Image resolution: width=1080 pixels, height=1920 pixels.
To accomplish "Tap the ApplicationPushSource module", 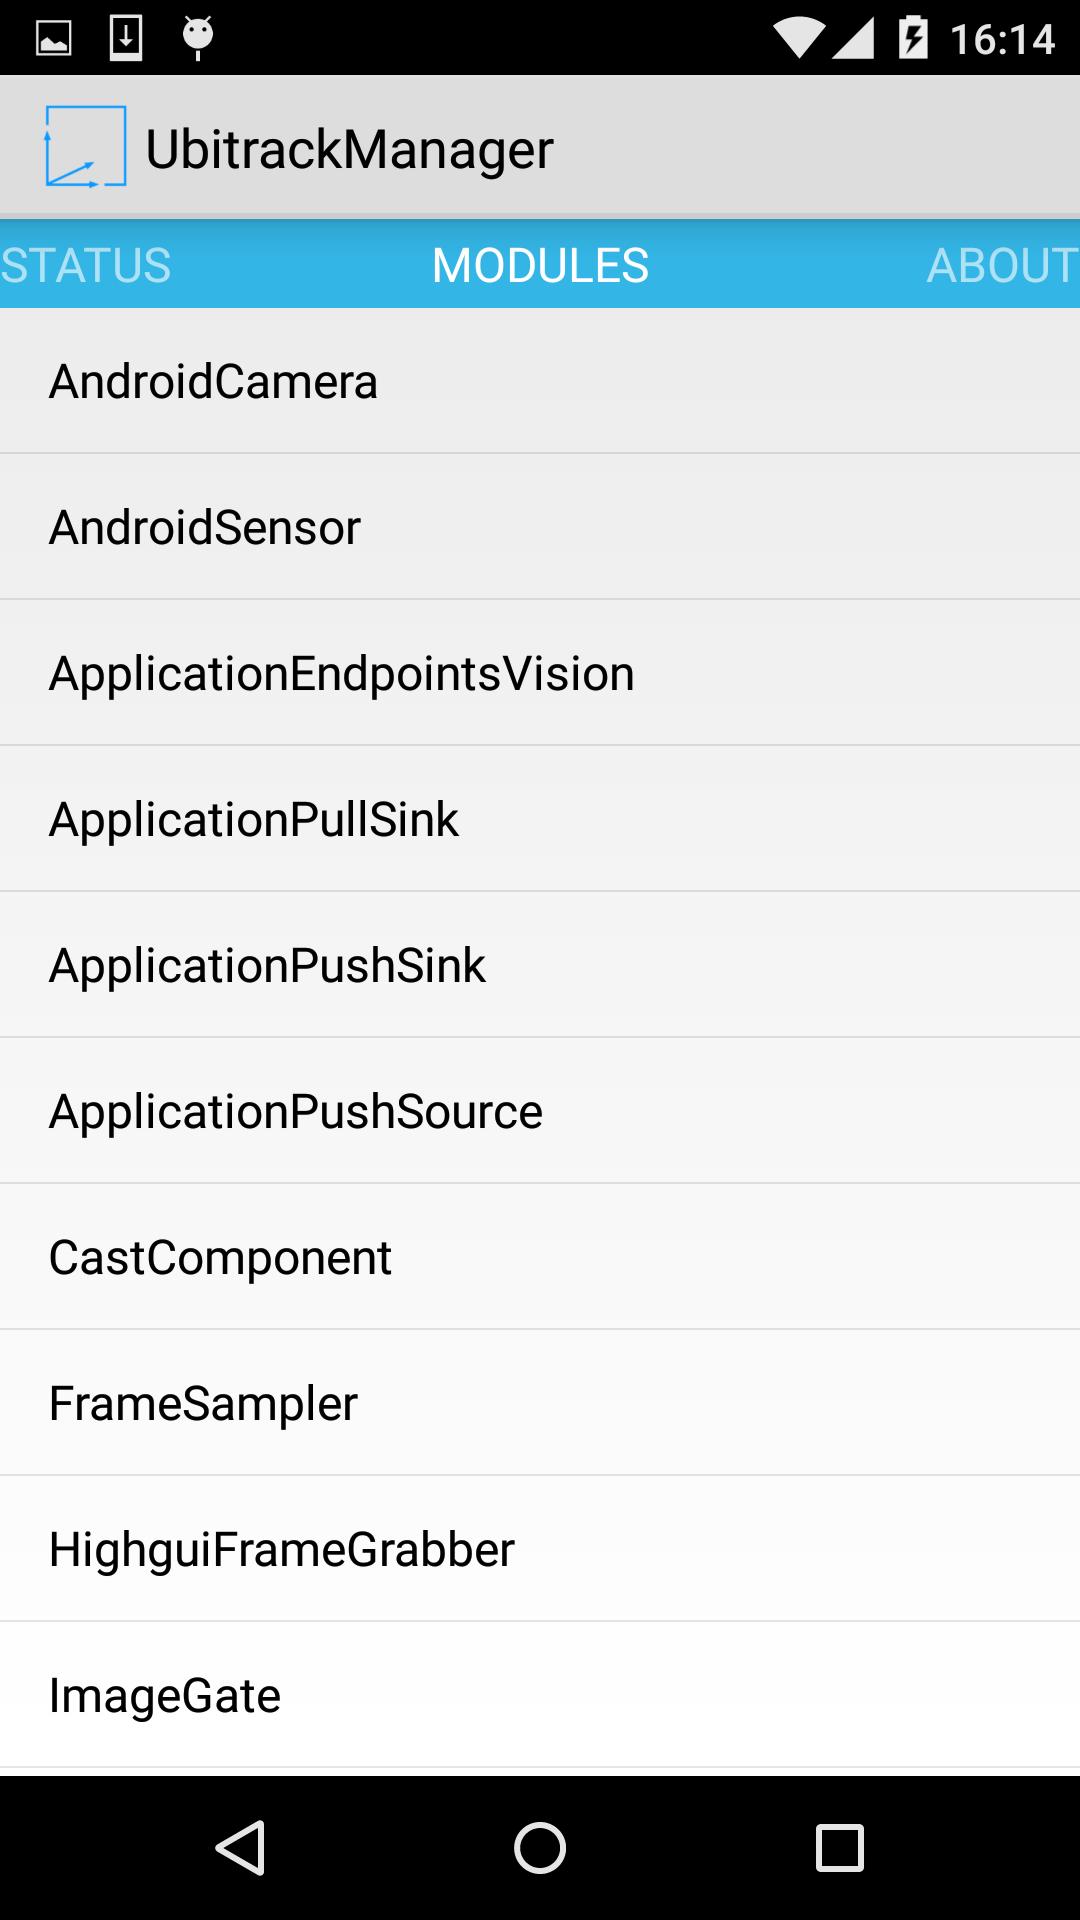I will [540, 1111].
